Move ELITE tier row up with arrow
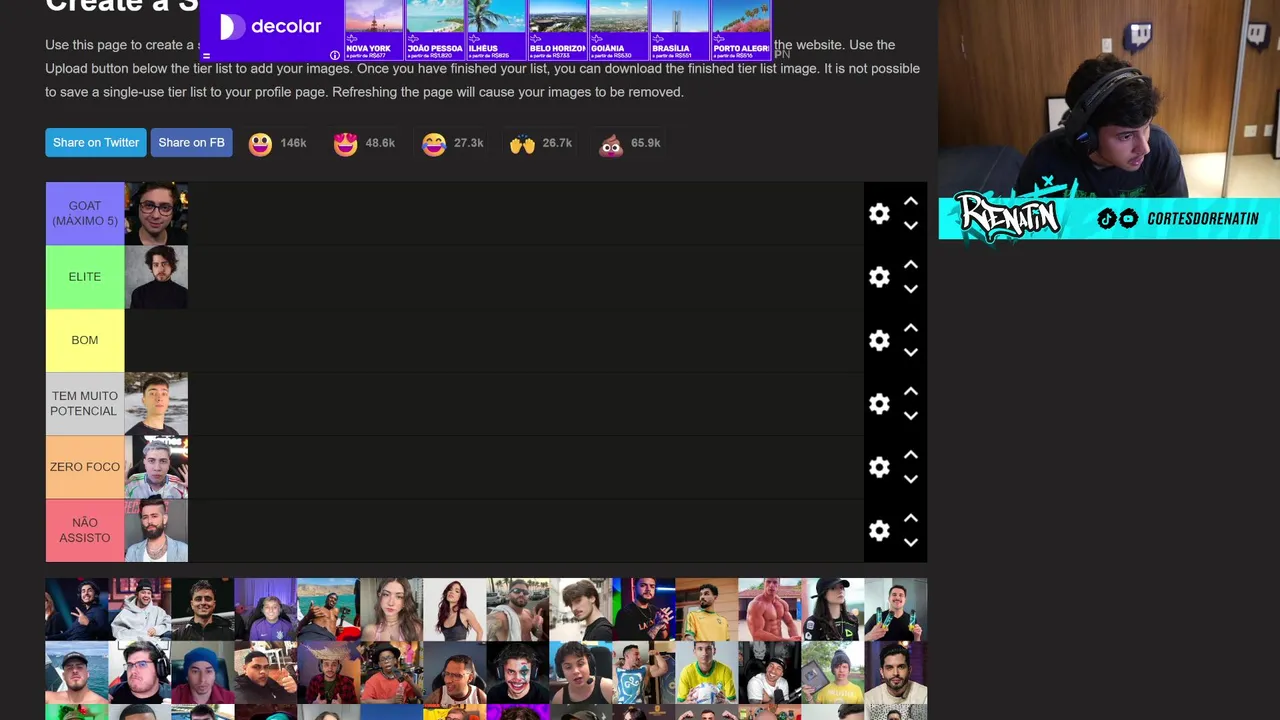The height and width of the screenshot is (720, 1280). [911, 265]
